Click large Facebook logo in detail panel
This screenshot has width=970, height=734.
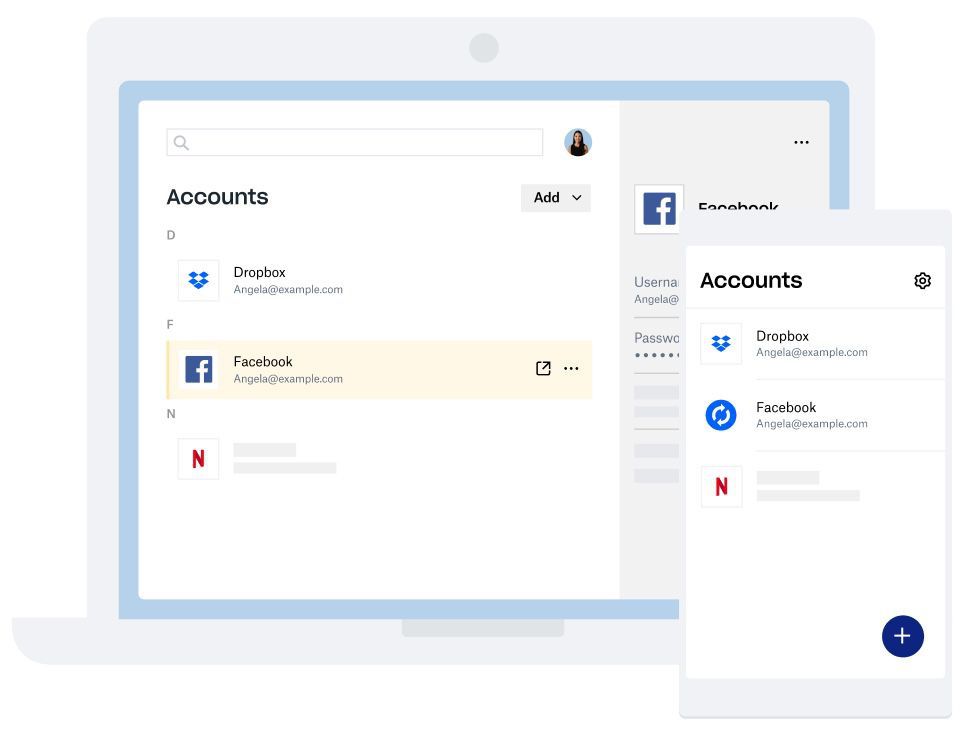coord(659,209)
